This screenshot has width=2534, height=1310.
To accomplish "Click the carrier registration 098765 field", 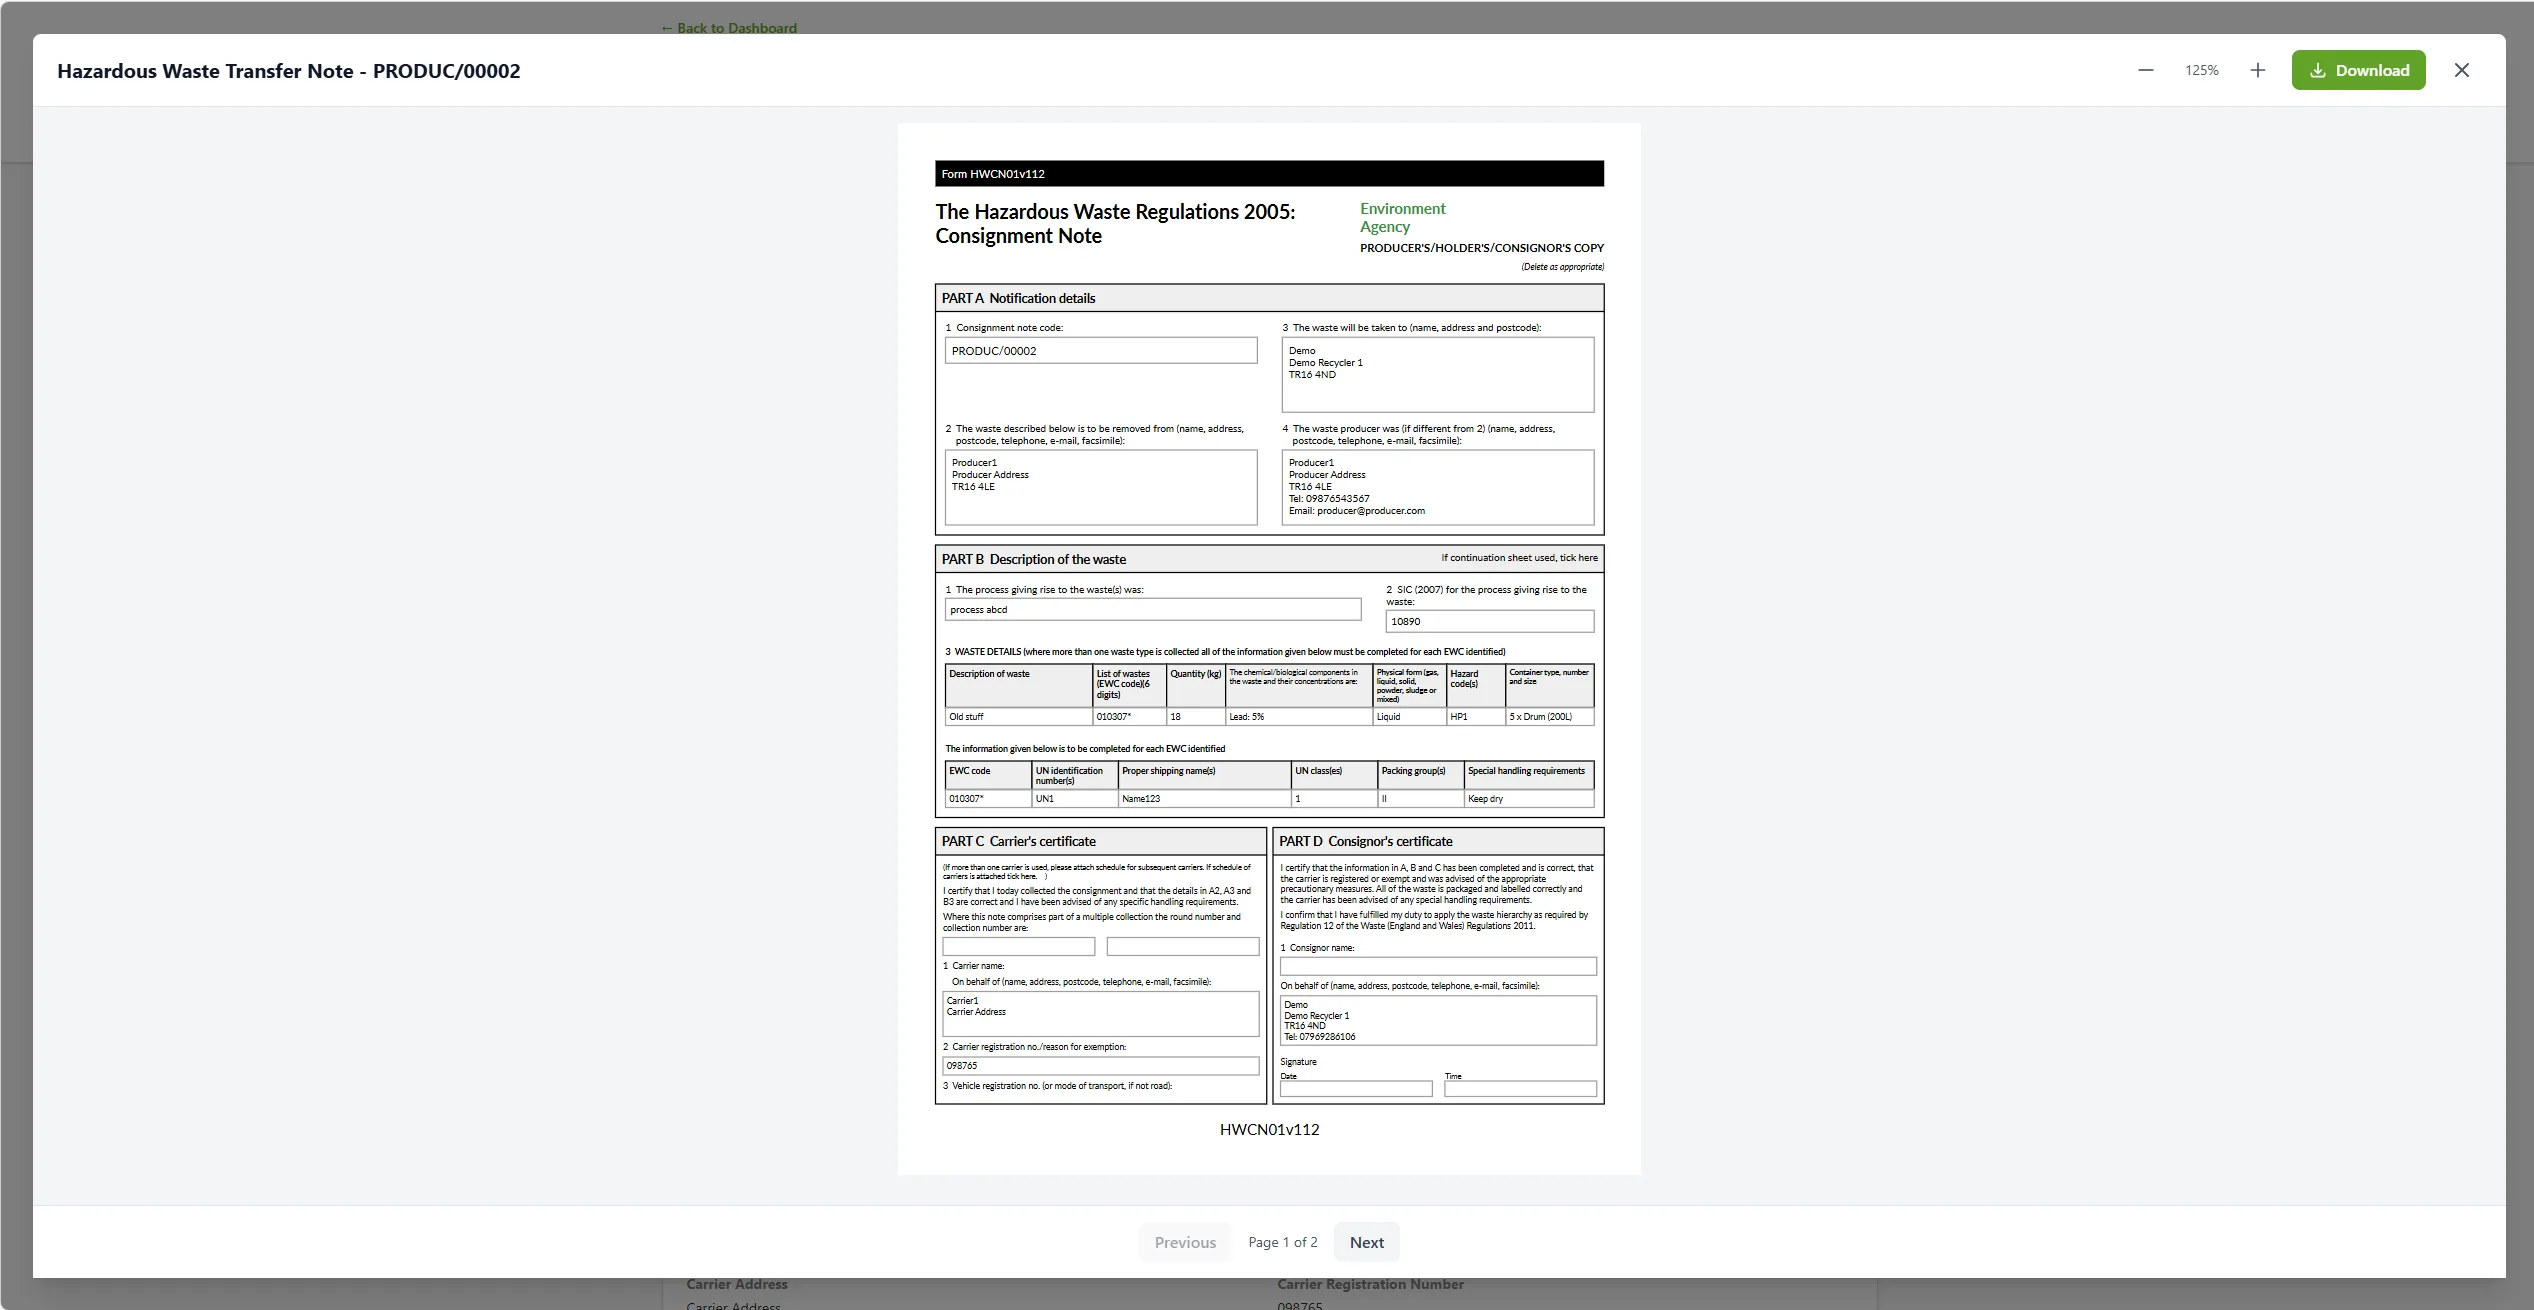I will [1100, 1066].
